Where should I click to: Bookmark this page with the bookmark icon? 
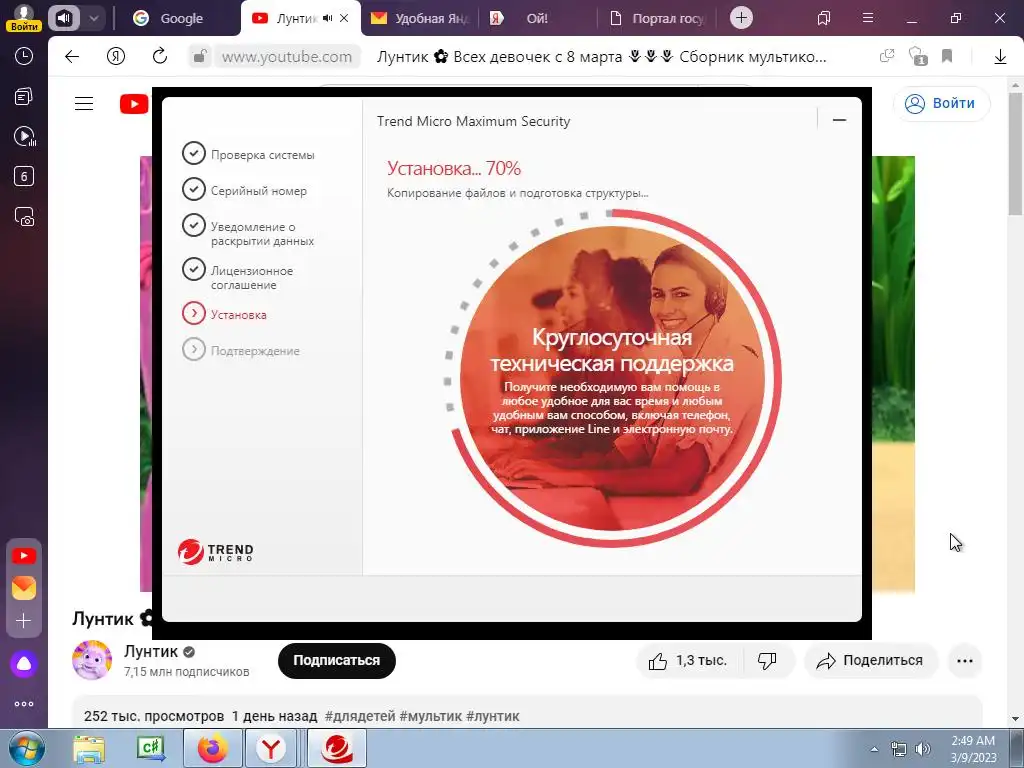[947, 56]
